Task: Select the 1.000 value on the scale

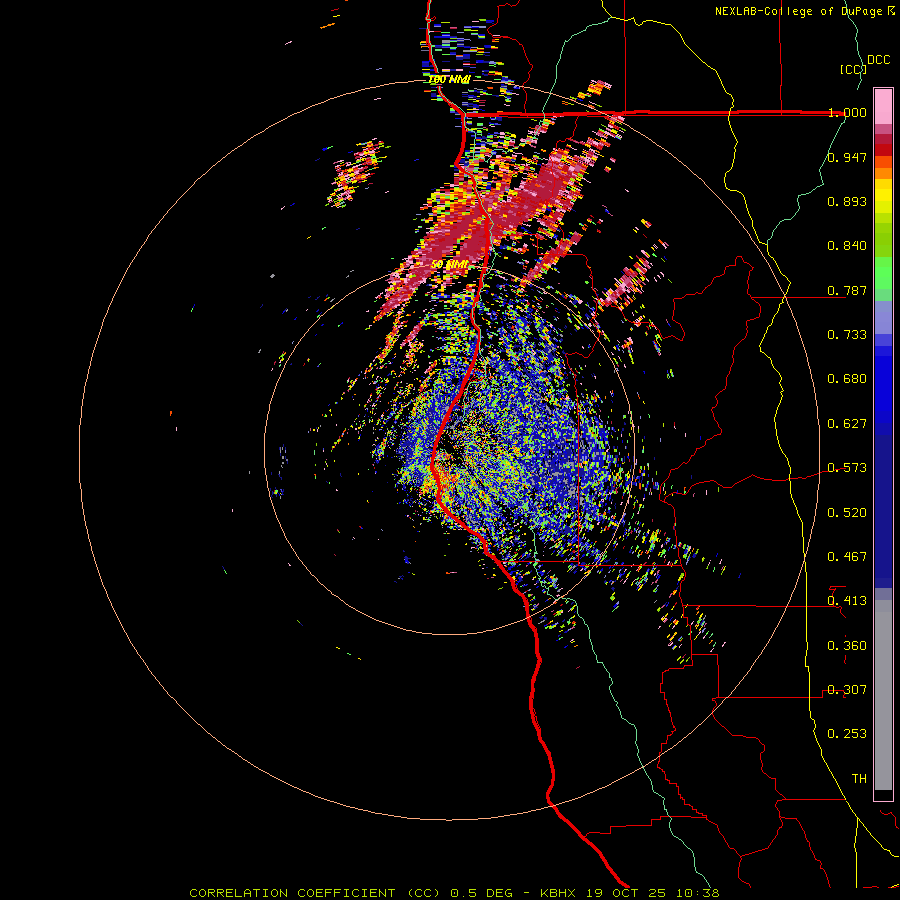Action: (847, 112)
